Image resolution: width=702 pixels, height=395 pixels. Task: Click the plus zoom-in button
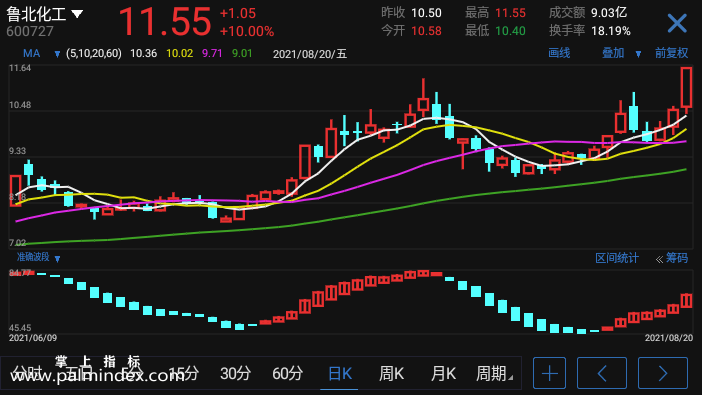coord(549,373)
